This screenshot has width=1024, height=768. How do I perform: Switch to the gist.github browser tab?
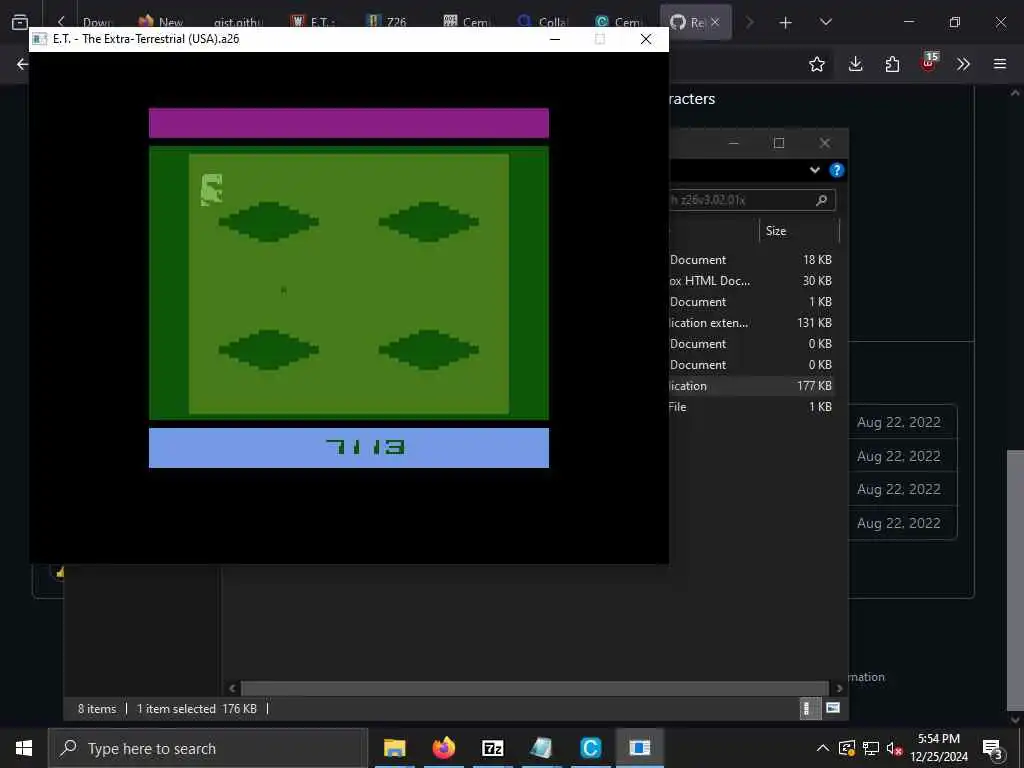click(238, 22)
